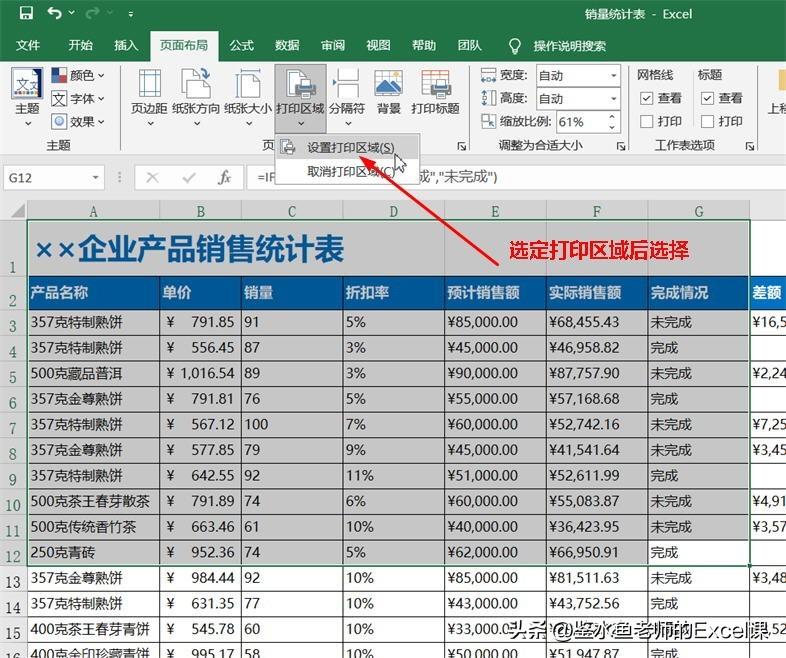
Task: Click the 操作说明搜索 lightbulb search box
Action: tap(557, 46)
